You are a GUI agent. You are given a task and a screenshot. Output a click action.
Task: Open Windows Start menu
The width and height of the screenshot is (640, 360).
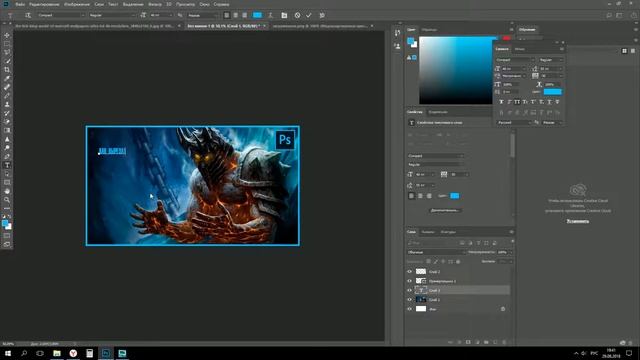[x=8, y=353]
